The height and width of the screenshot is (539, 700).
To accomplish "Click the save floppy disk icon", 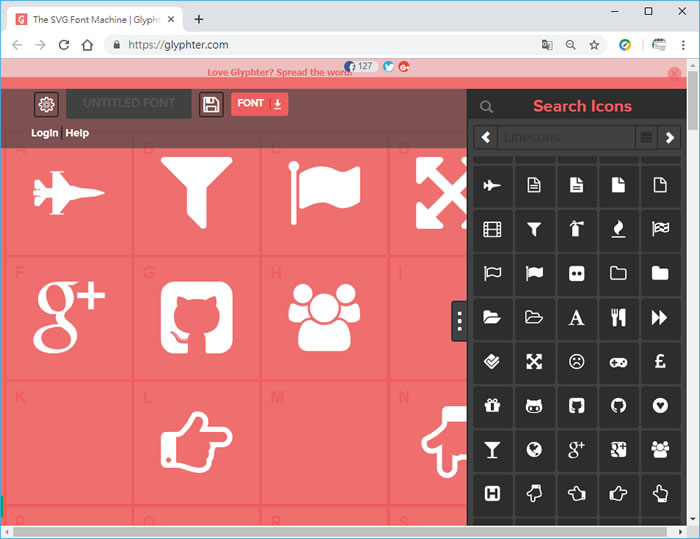I will (211, 104).
